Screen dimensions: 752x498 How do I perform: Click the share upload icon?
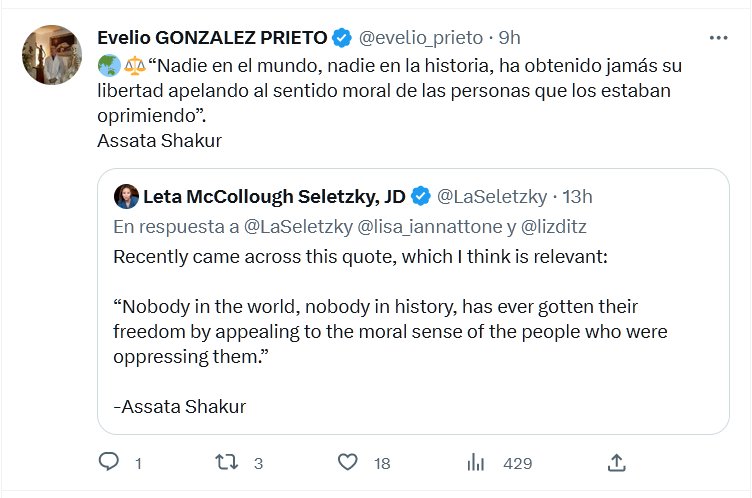click(x=617, y=462)
